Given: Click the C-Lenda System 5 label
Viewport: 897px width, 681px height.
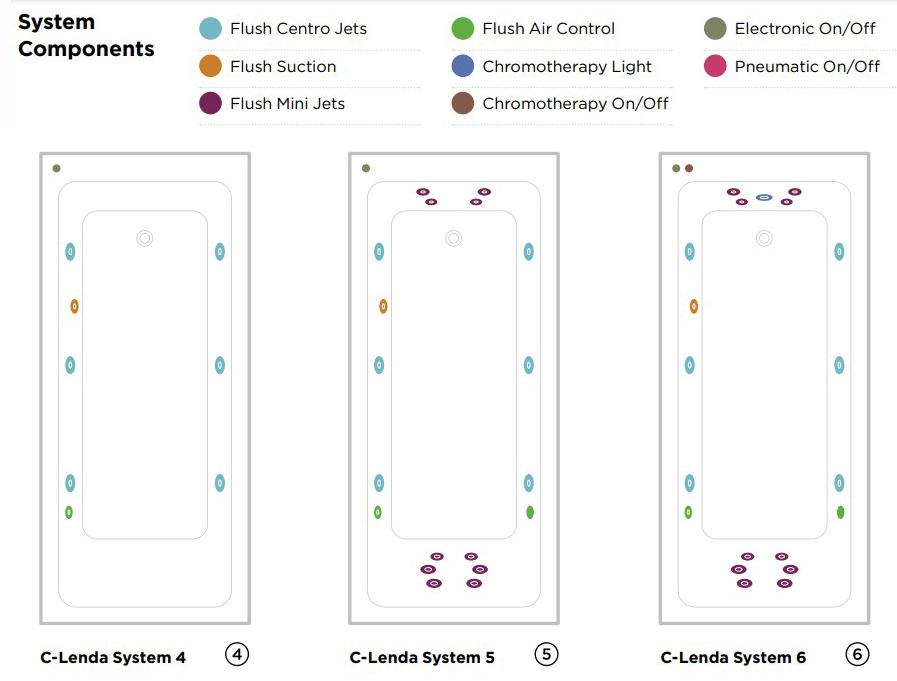Looking at the screenshot, I should pyautogui.click(x=422, y=658).
